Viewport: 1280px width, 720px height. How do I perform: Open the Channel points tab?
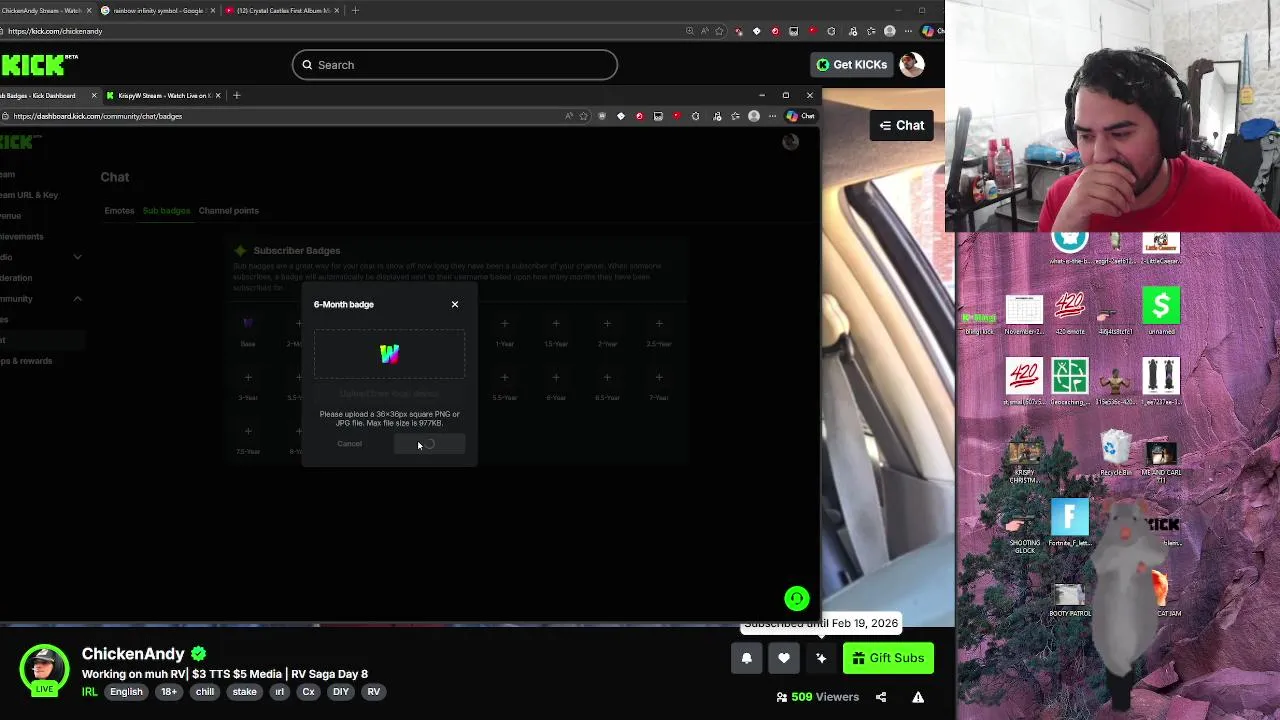[x=228, y=211]
